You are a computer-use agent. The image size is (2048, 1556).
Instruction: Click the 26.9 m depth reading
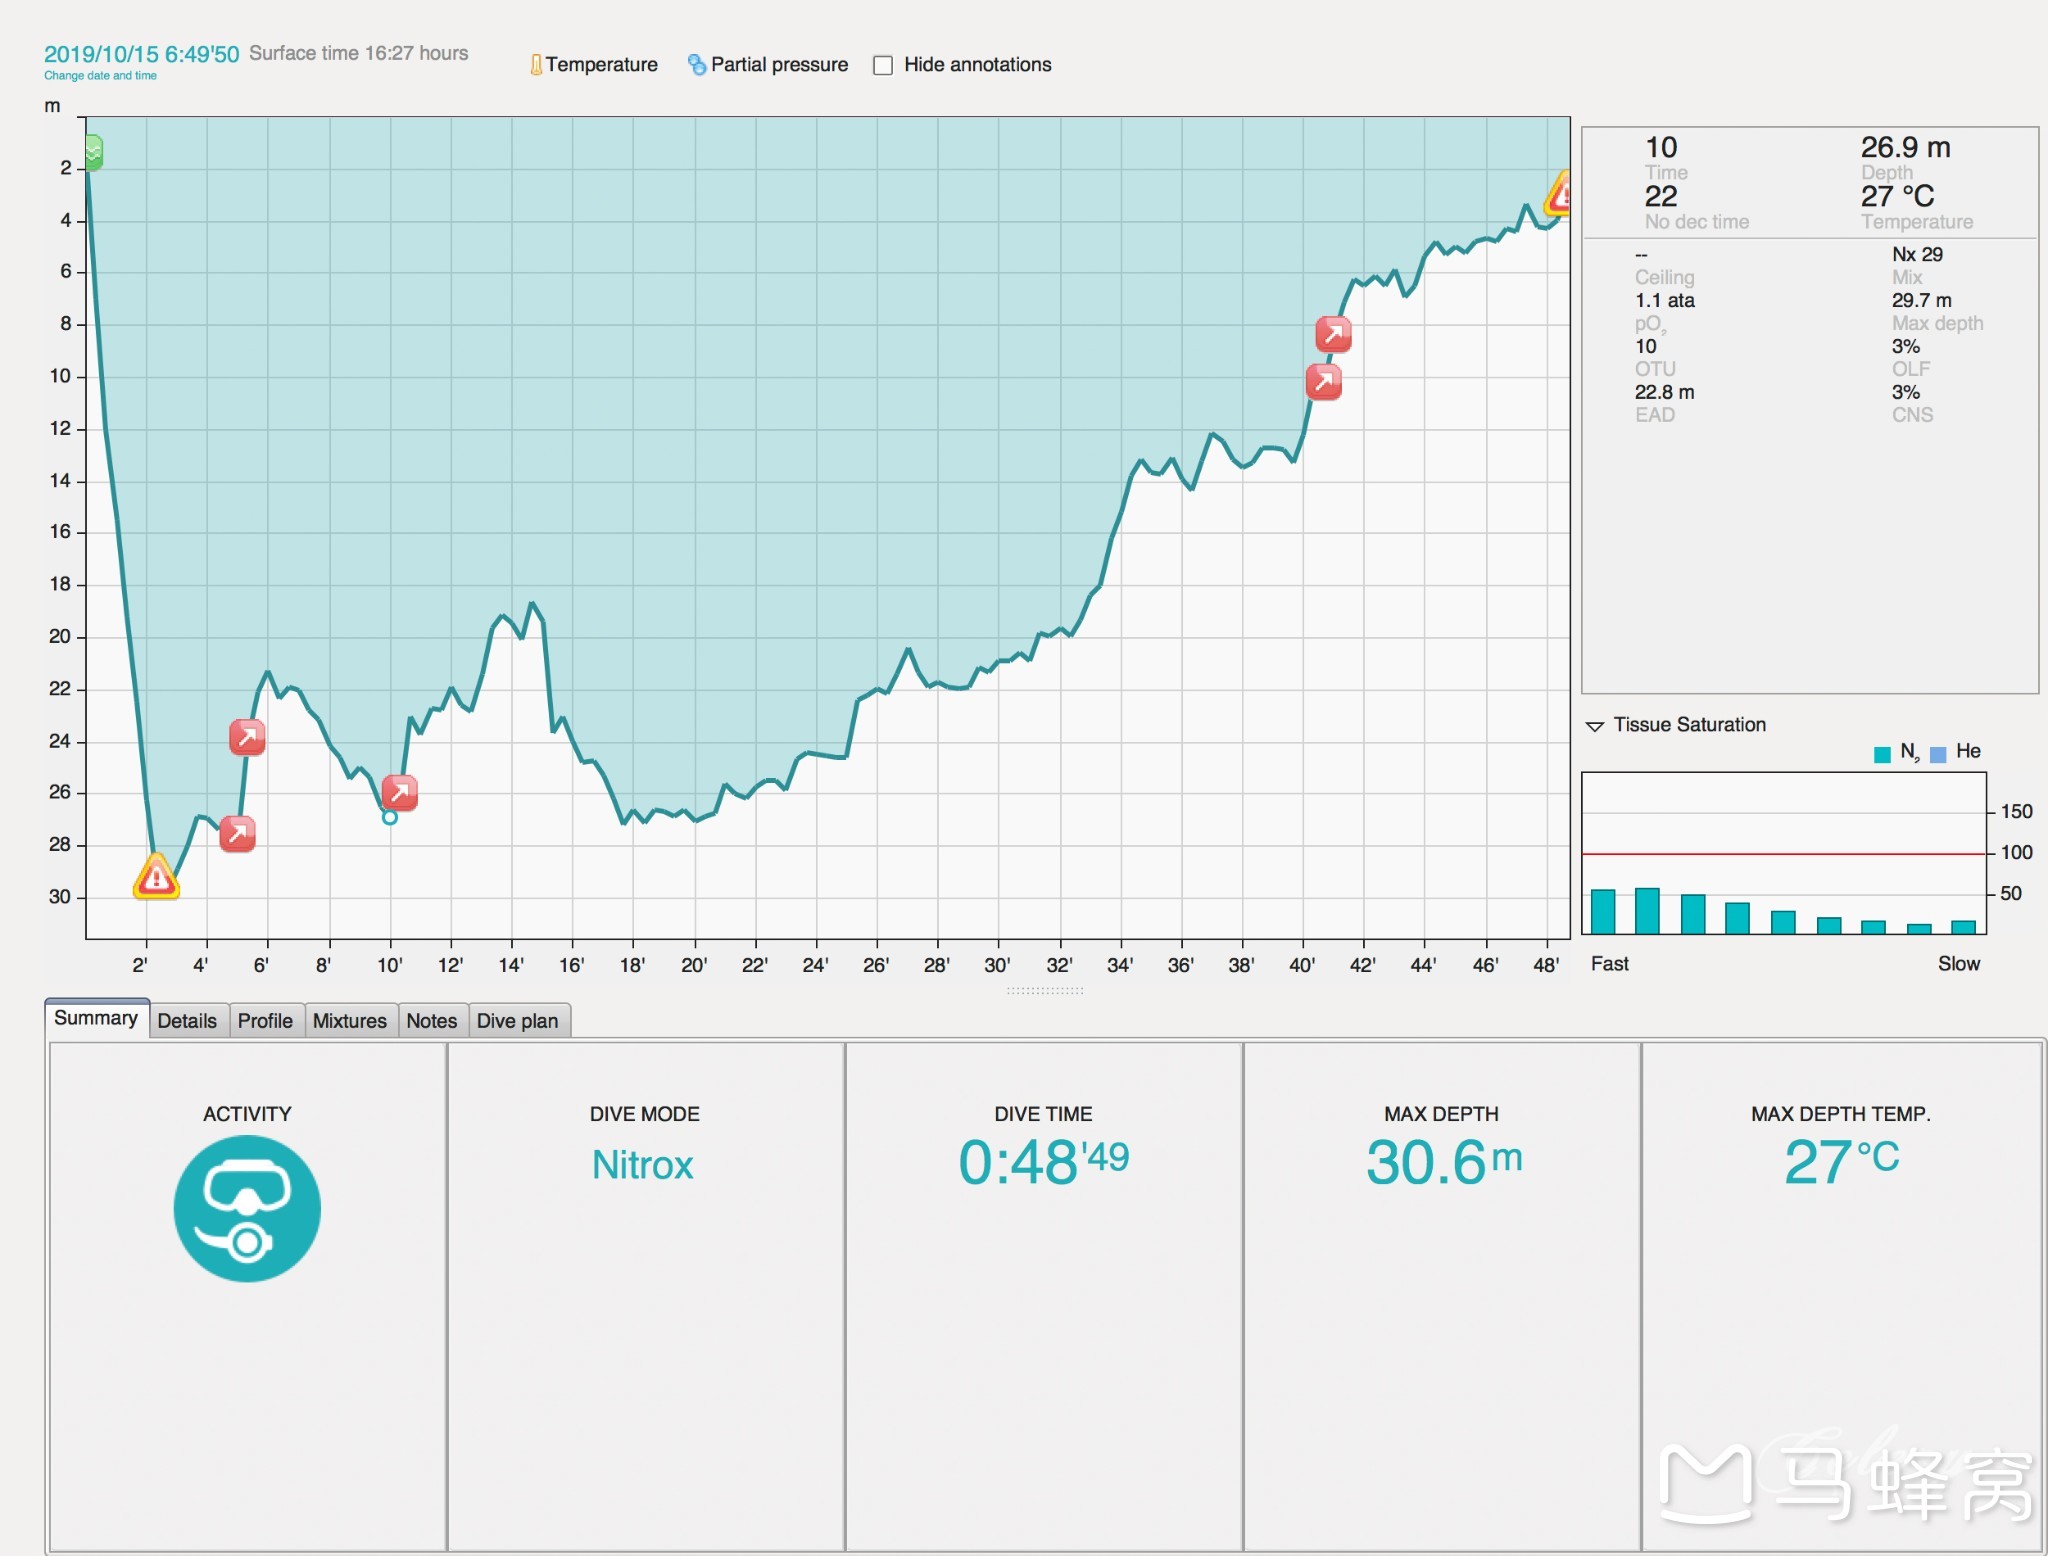coord(1905,148)
